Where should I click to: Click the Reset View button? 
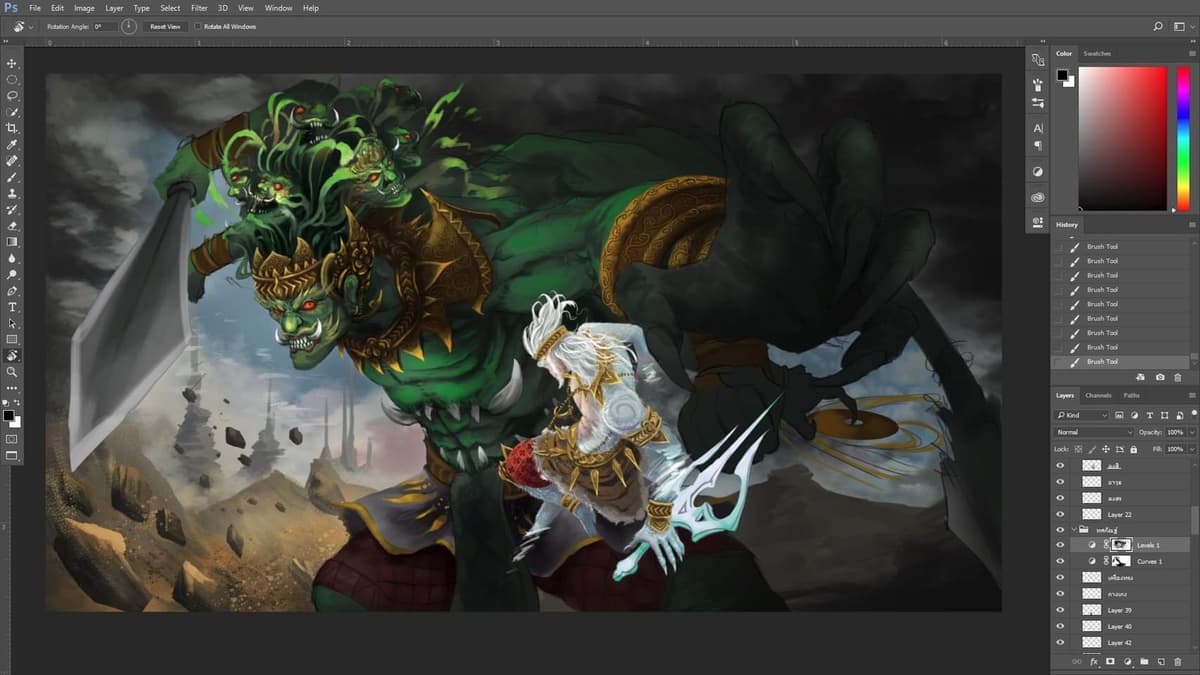165,27
